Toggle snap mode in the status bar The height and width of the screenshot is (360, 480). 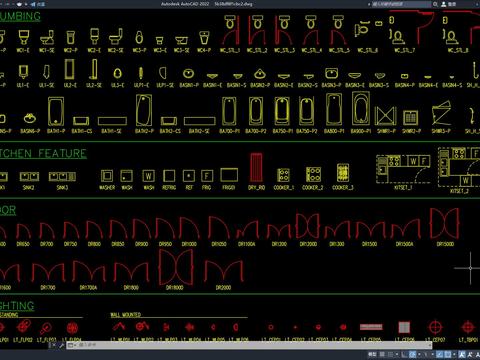point(390,354)
